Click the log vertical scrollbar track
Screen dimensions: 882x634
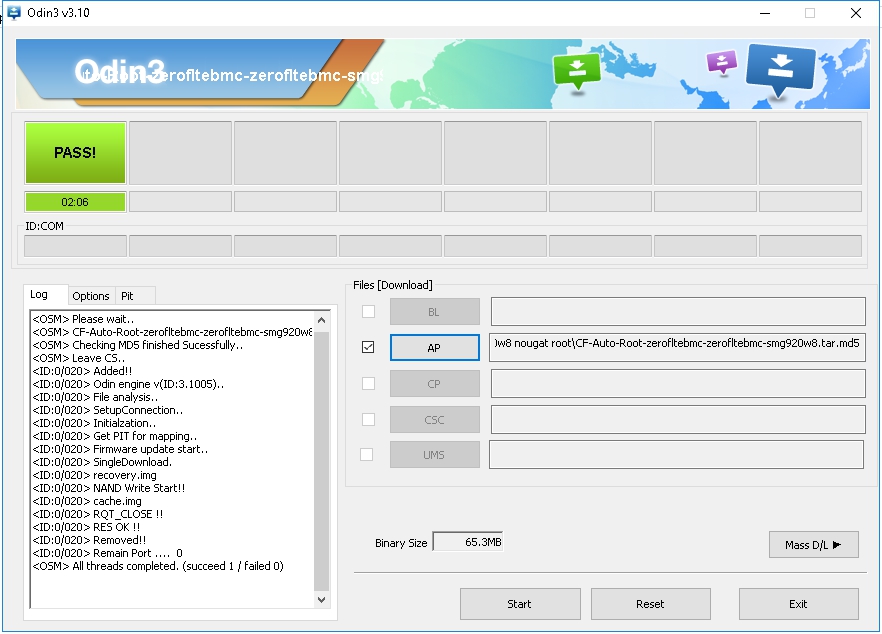point(322,460)
